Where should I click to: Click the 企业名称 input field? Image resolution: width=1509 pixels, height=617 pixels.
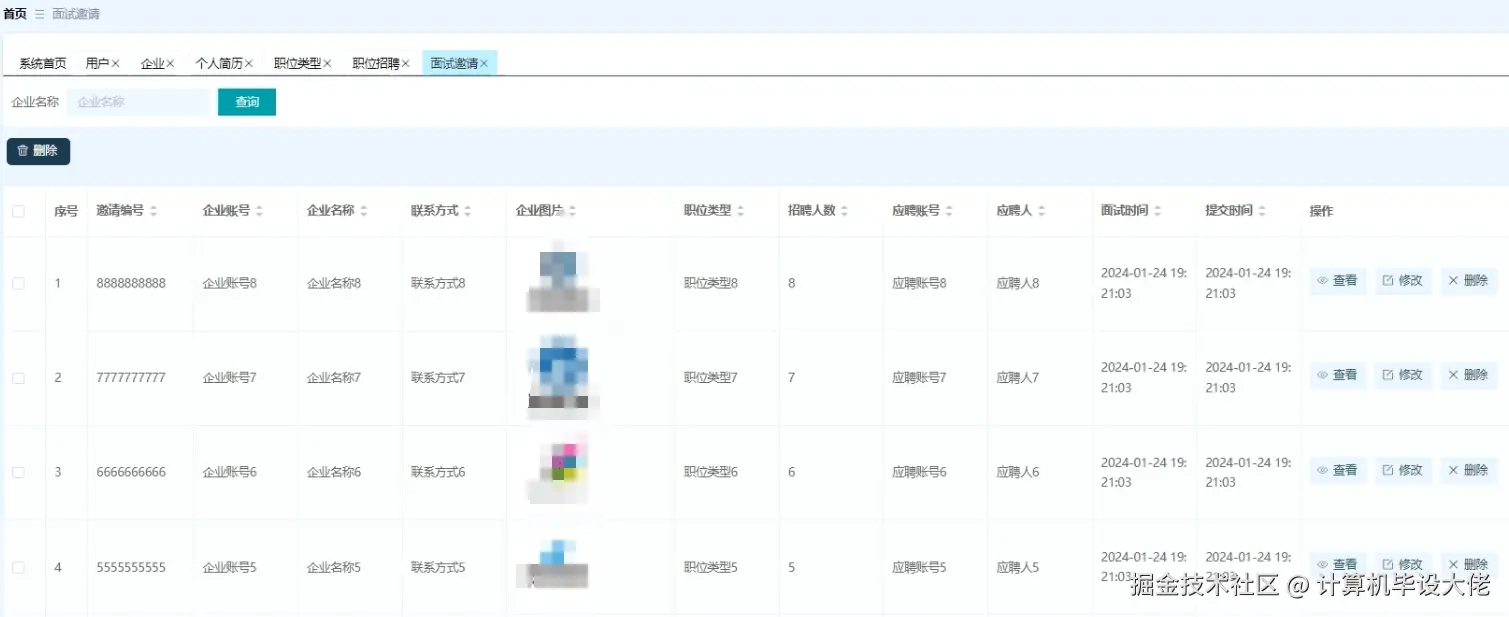tap(137, 101)
